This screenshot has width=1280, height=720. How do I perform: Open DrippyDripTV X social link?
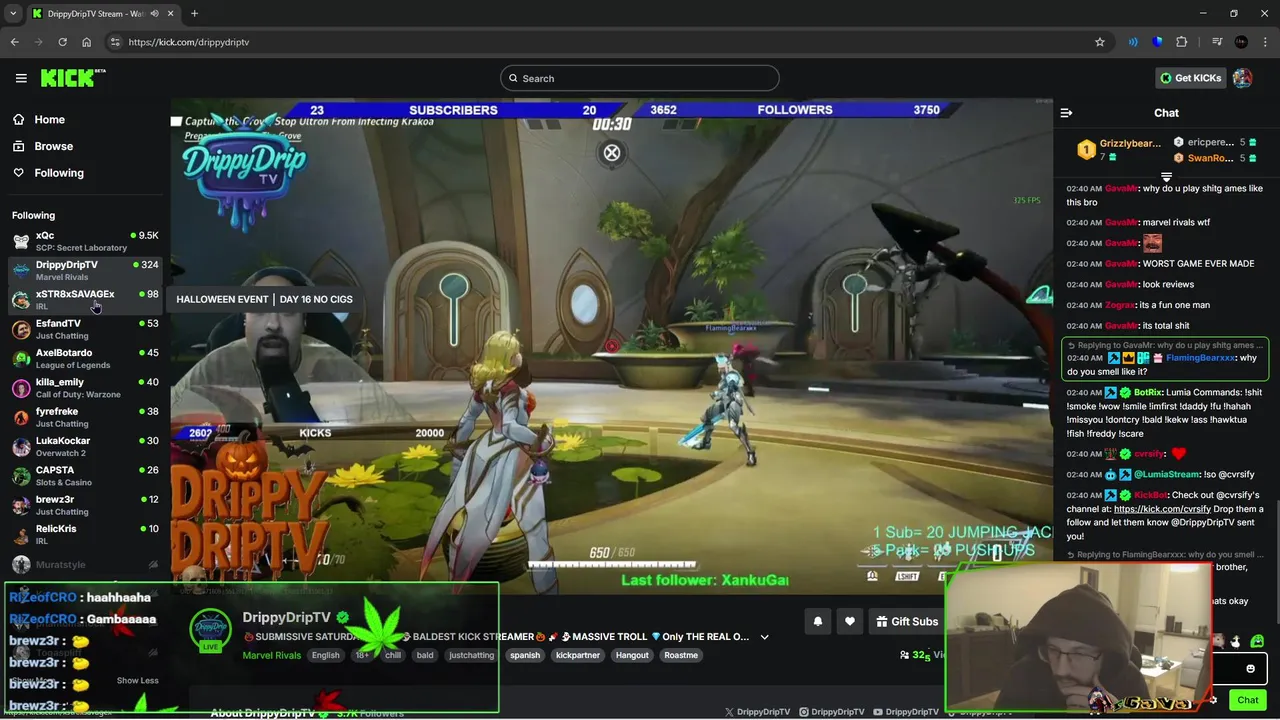(757, 712)
